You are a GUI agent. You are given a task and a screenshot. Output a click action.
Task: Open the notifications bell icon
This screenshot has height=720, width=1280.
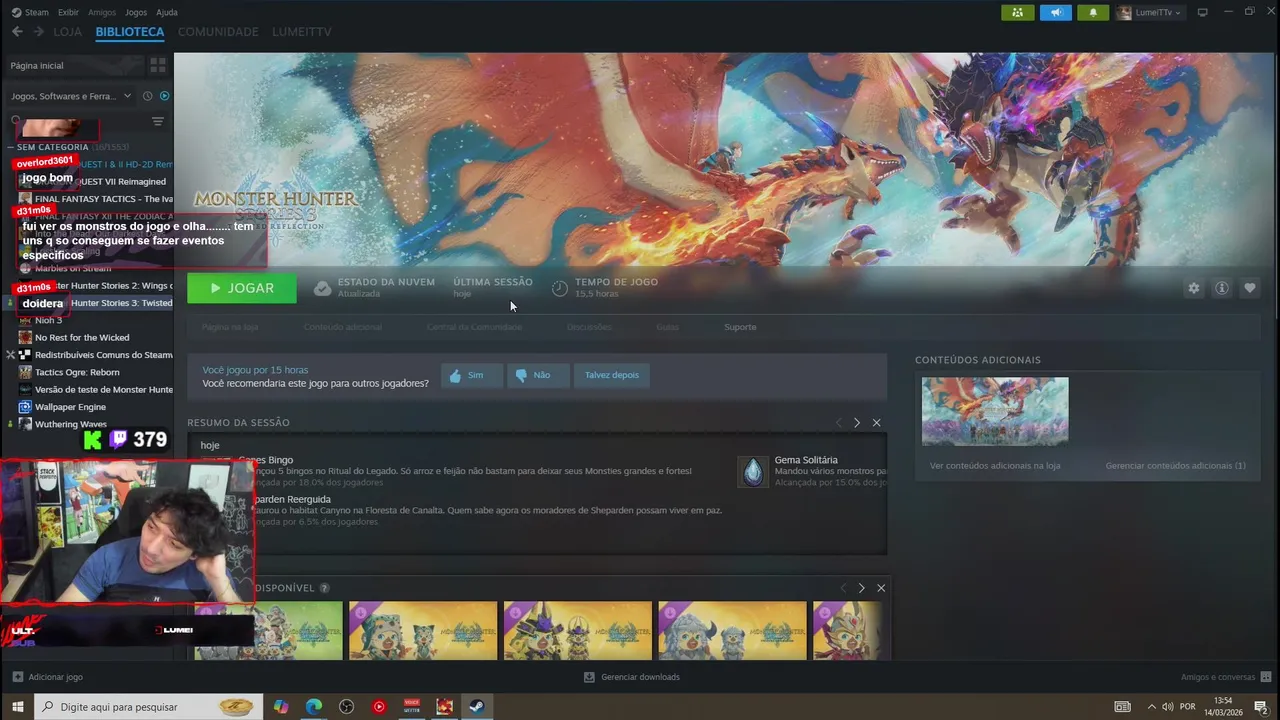1093,12
